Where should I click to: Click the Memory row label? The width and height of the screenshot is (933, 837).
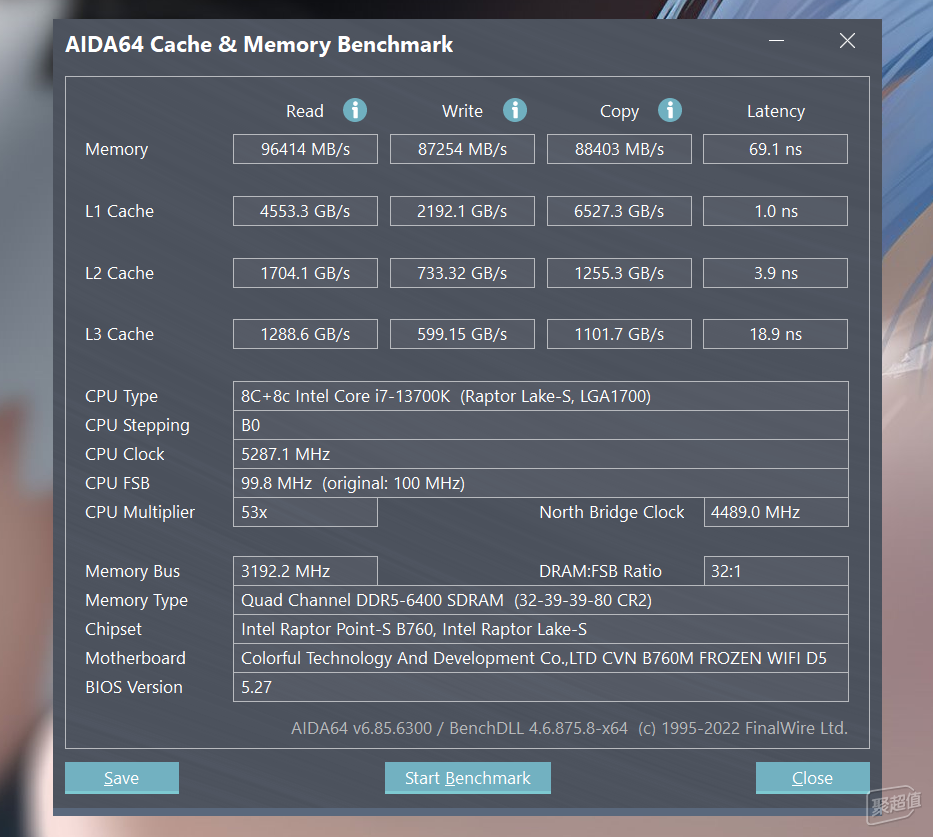[x=117, y=149]
